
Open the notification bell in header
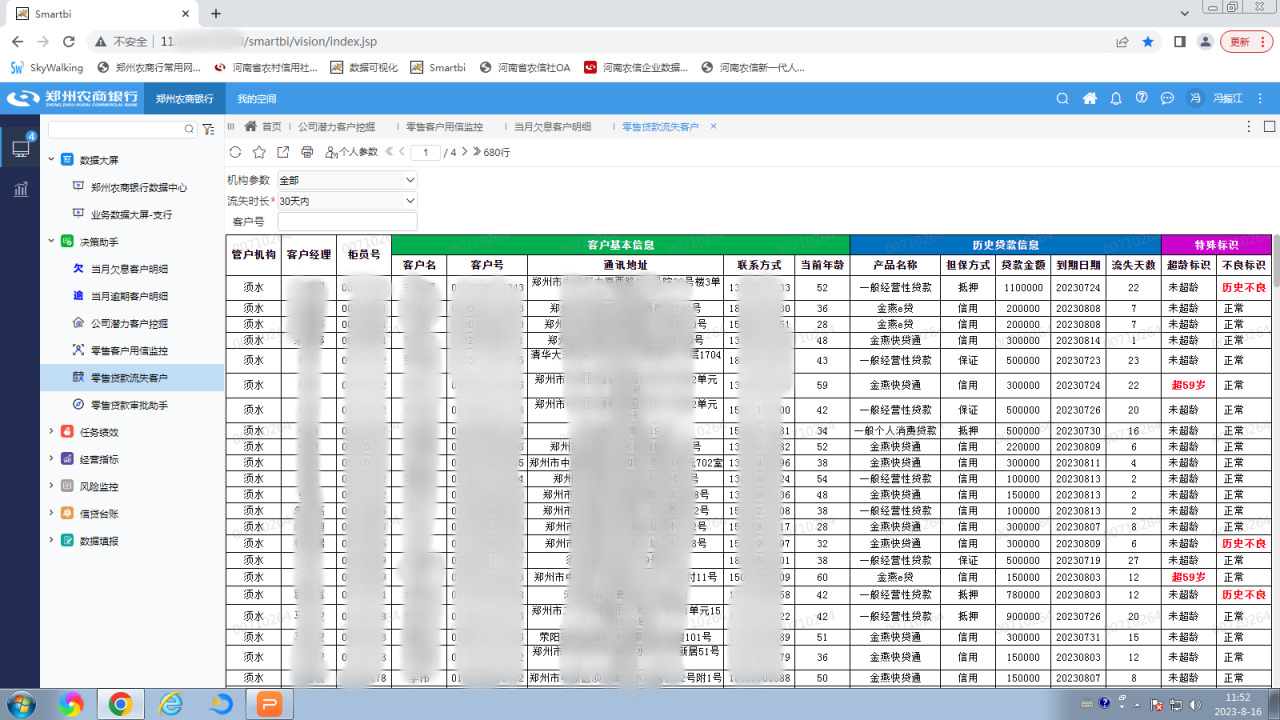[1116, 98]
